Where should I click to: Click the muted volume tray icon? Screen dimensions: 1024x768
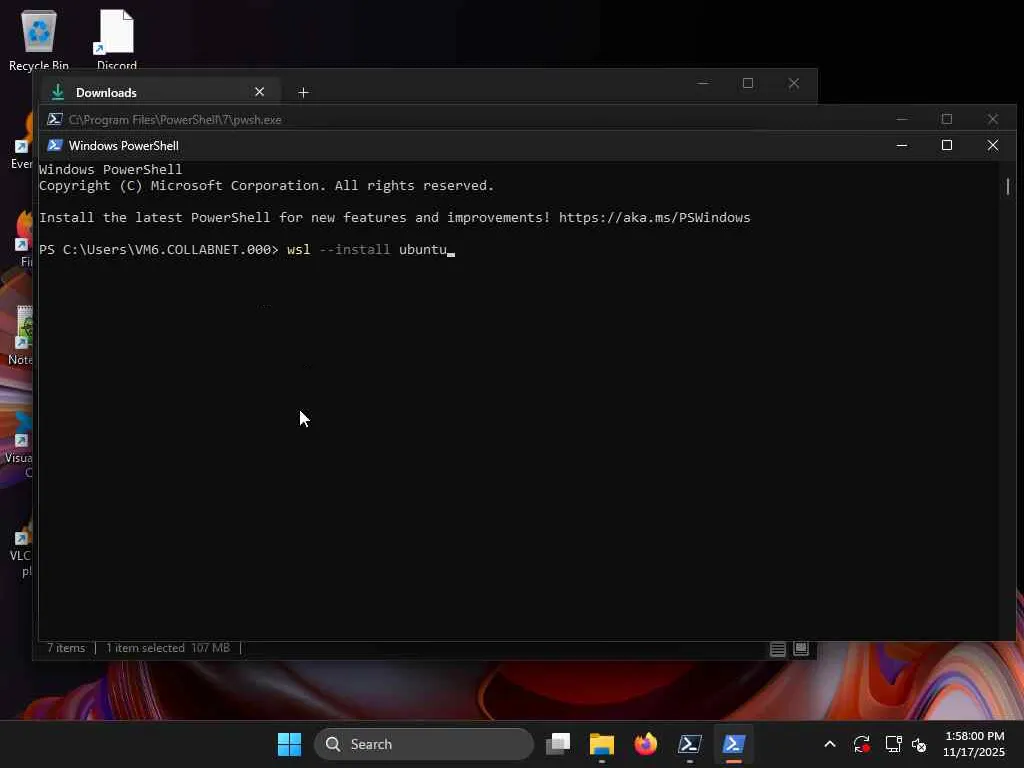(x=919, y=744)
